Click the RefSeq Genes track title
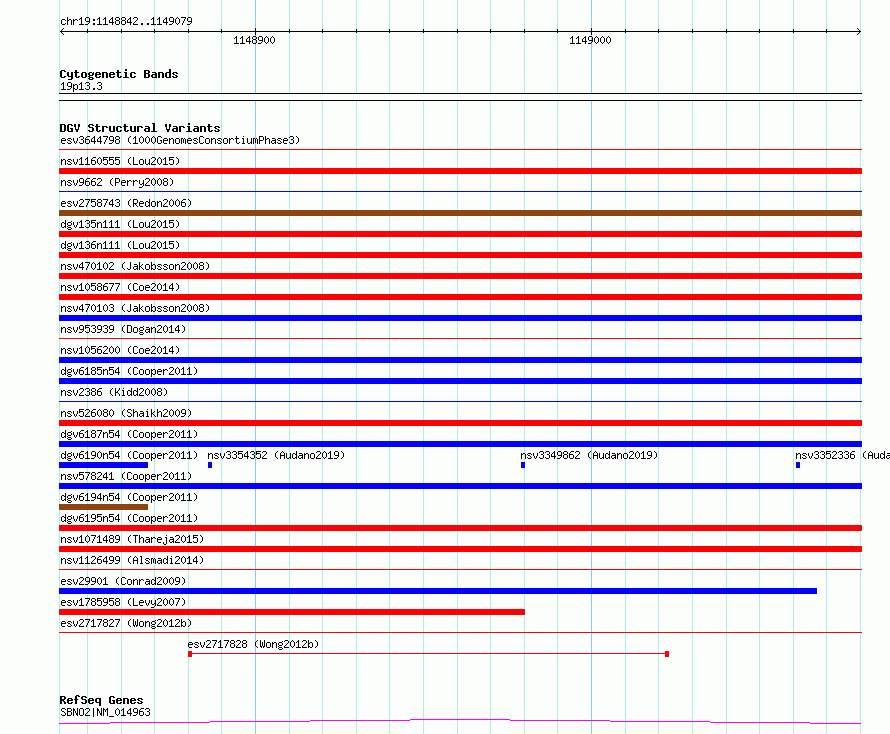The width and height of the screenshot is (890, 734). (101, 700)
